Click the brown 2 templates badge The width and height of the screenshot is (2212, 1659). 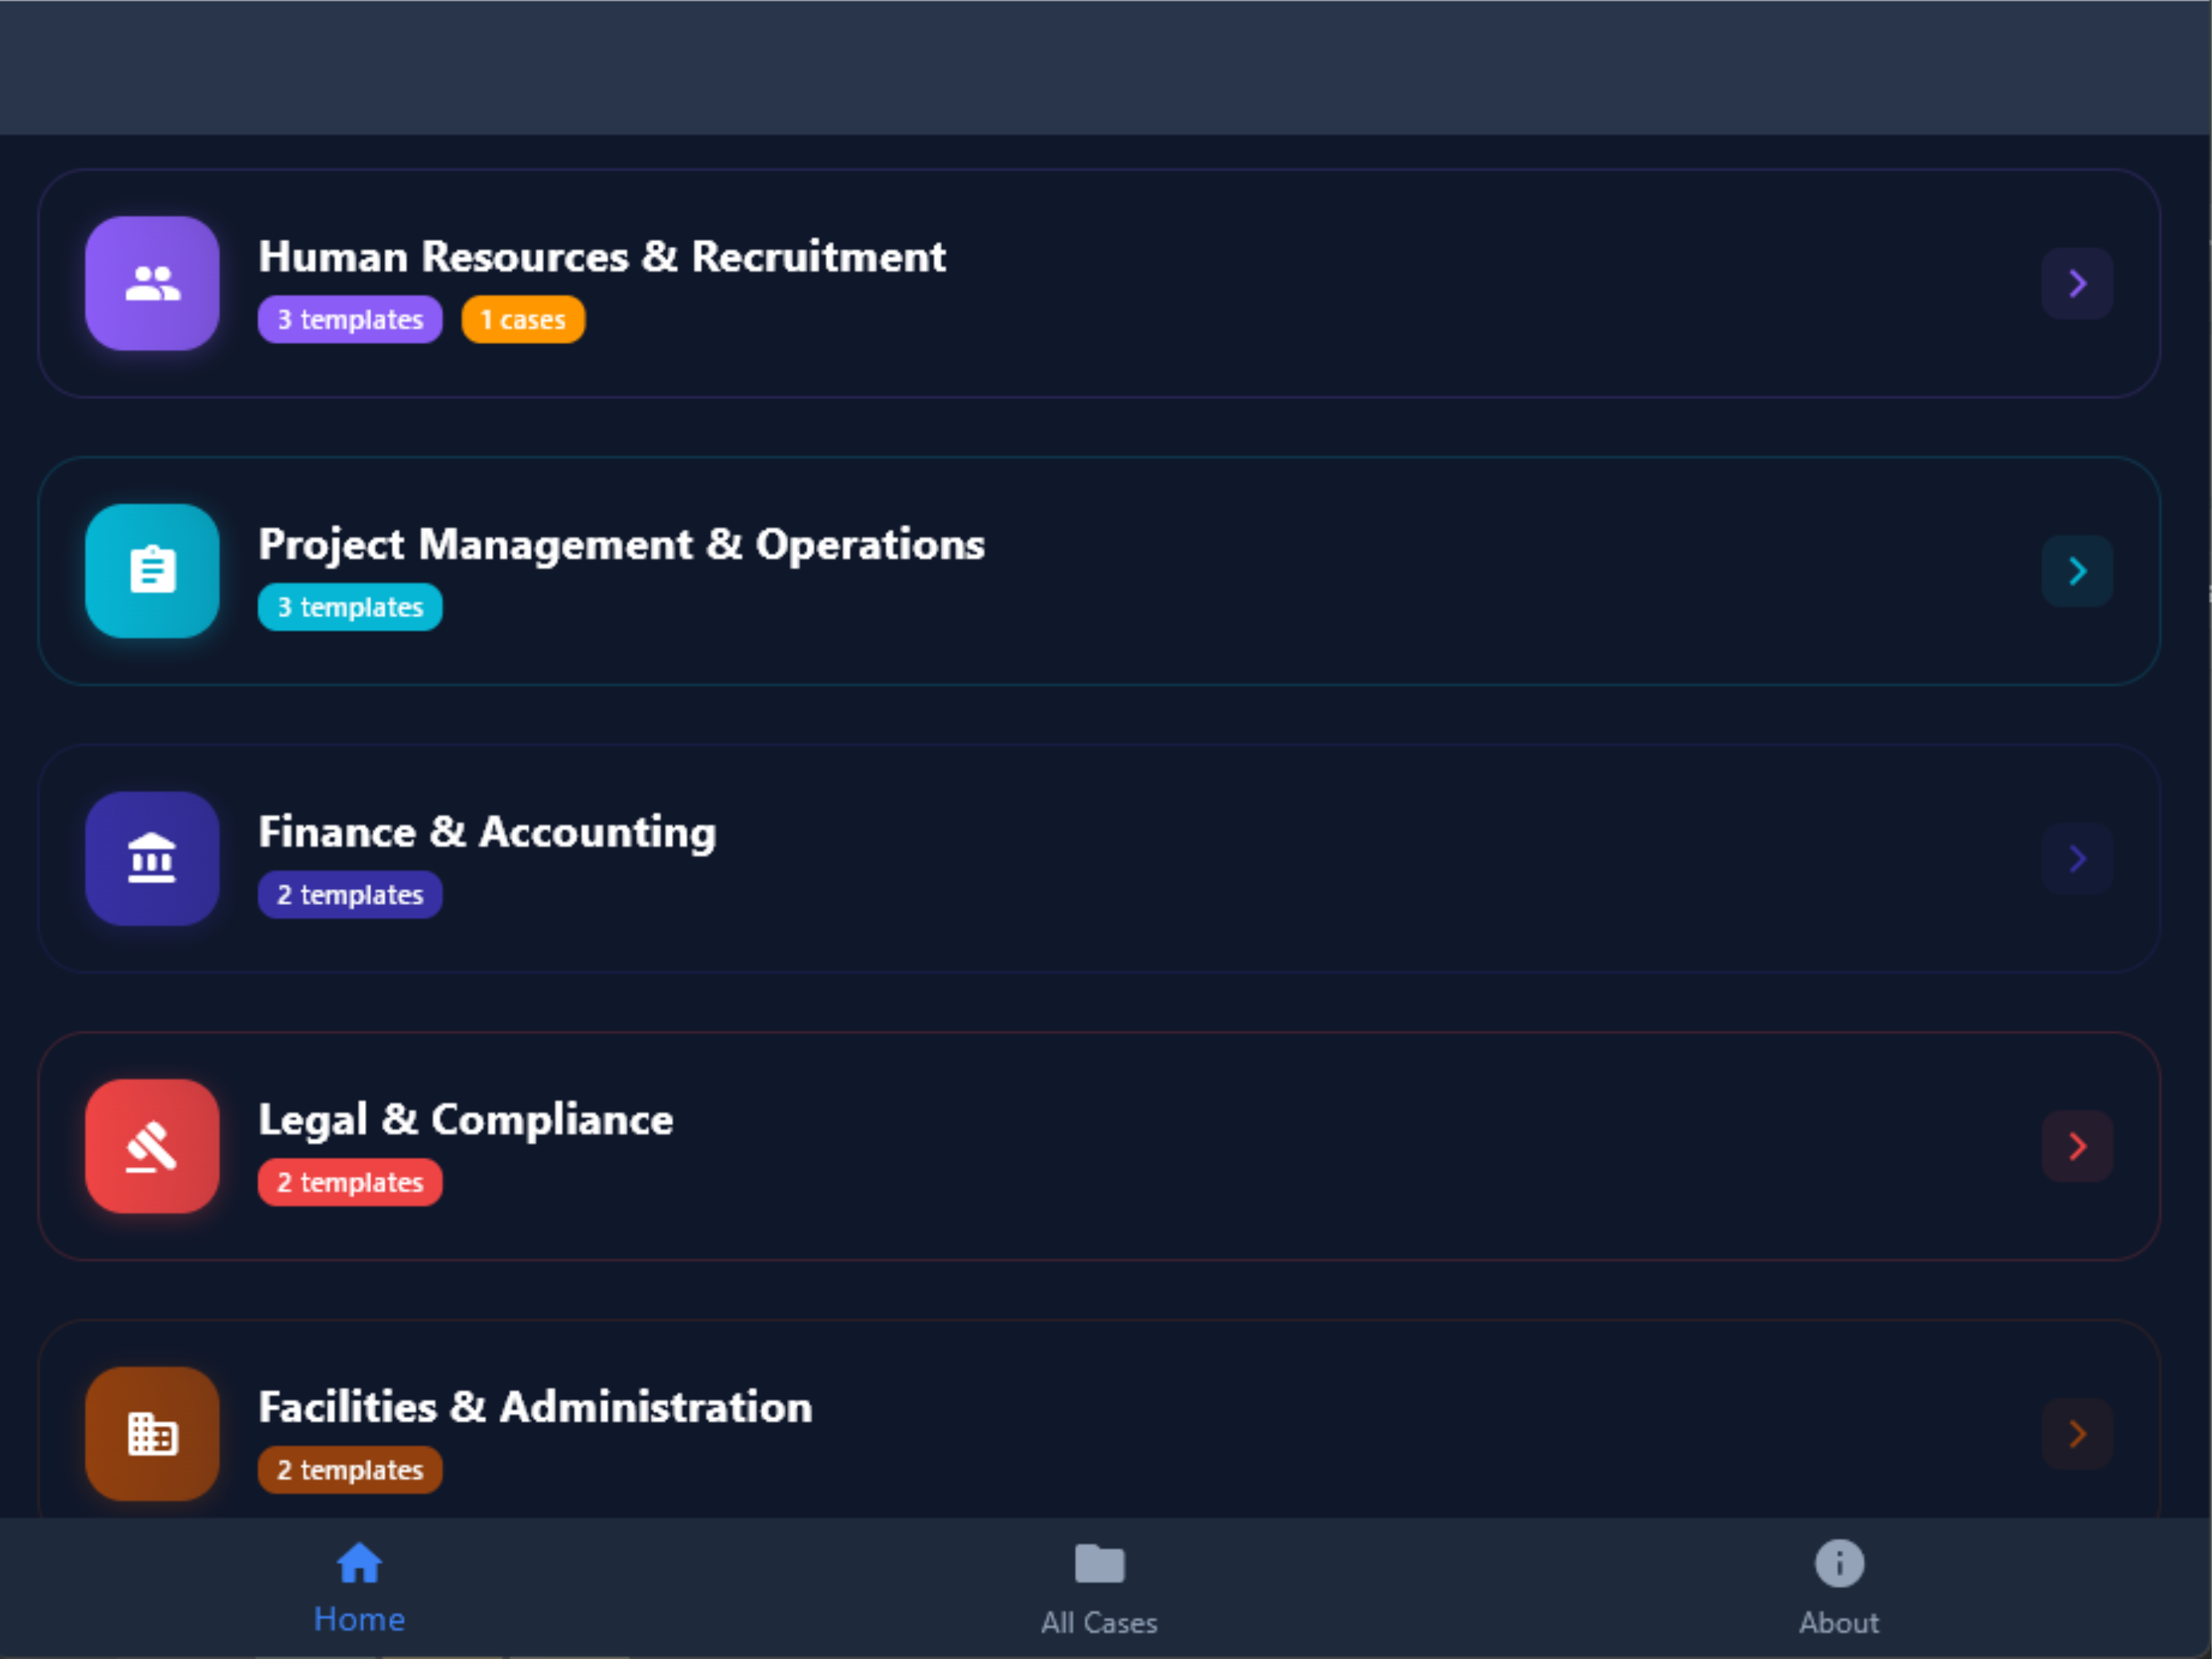(350, 1470)
